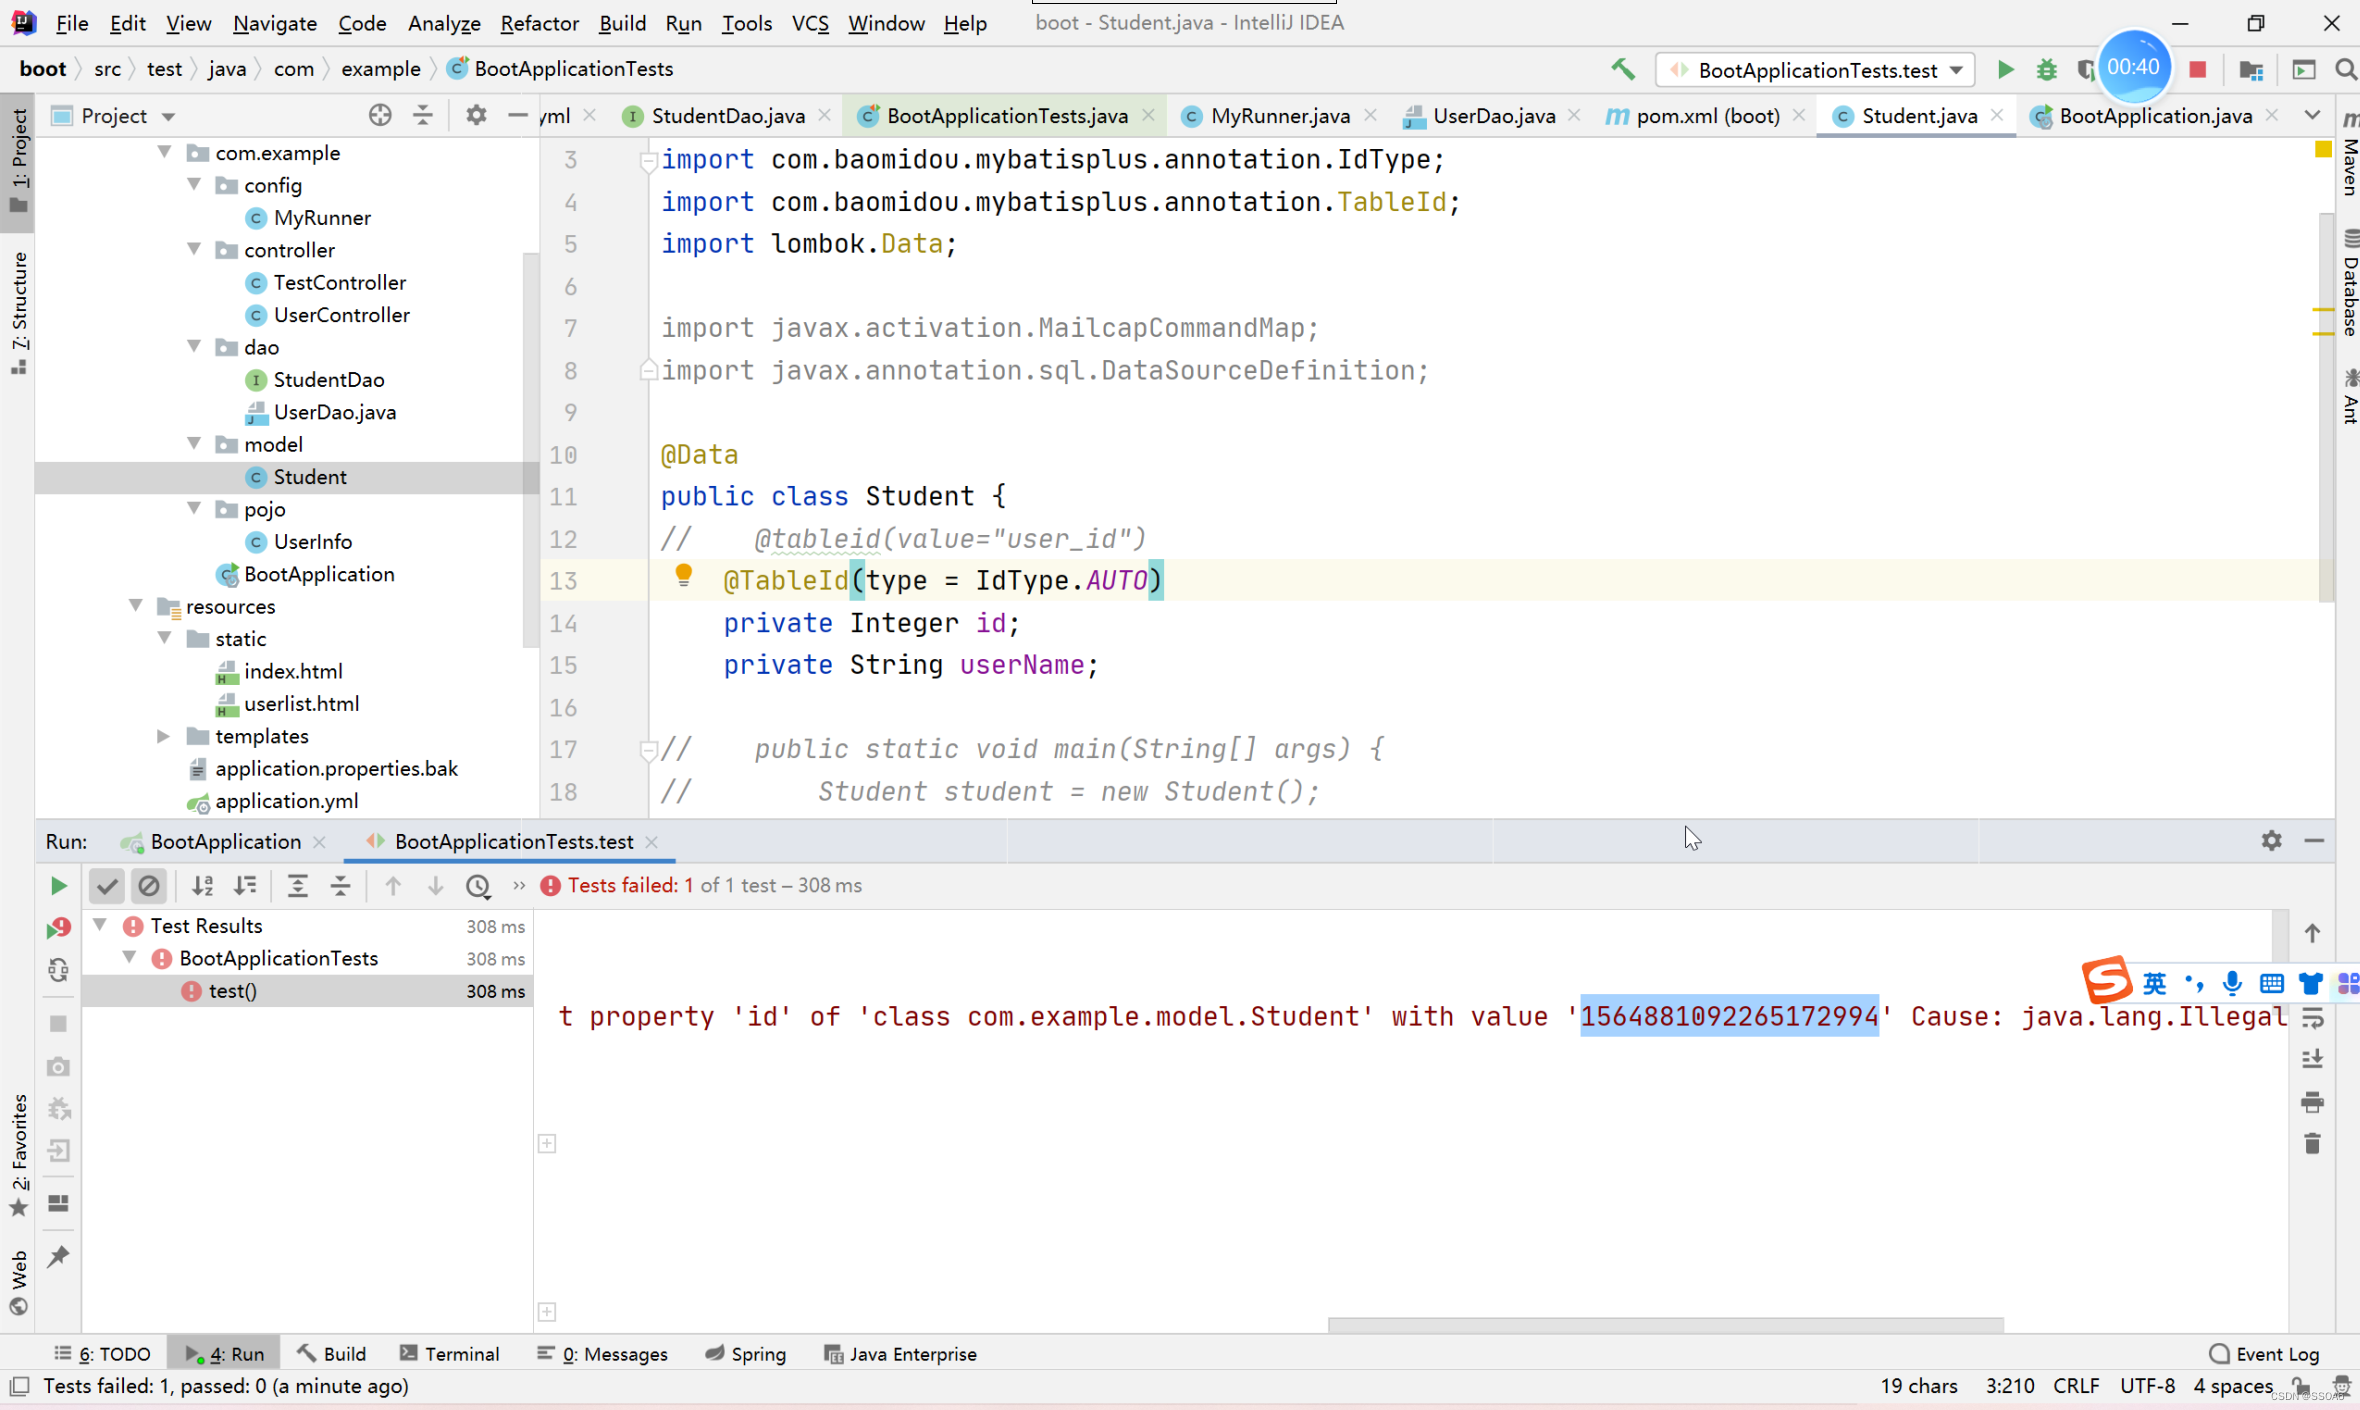
Task: Start debugging with the bug icon
Action: (2046, 69)
